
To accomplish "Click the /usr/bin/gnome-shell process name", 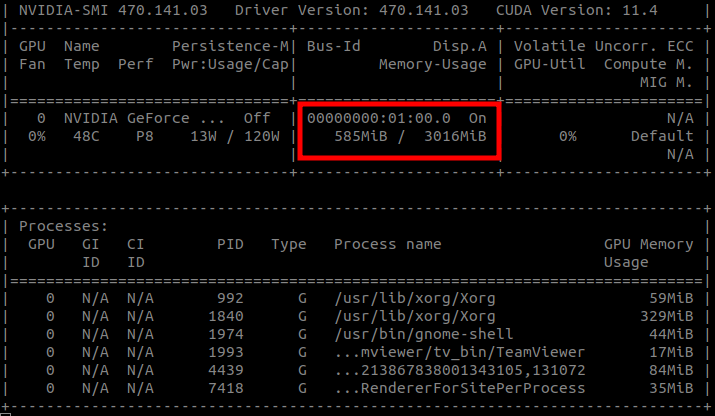I will pos(424,334).
